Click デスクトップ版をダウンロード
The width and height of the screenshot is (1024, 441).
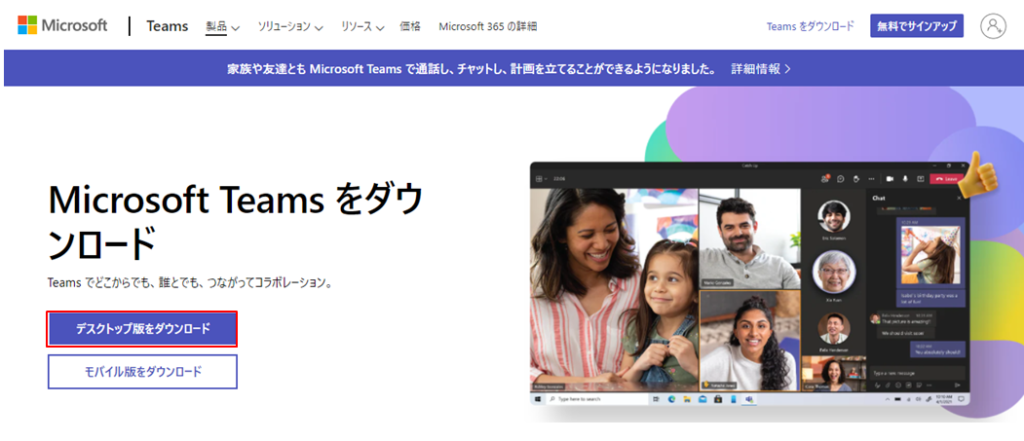(142, 329)
